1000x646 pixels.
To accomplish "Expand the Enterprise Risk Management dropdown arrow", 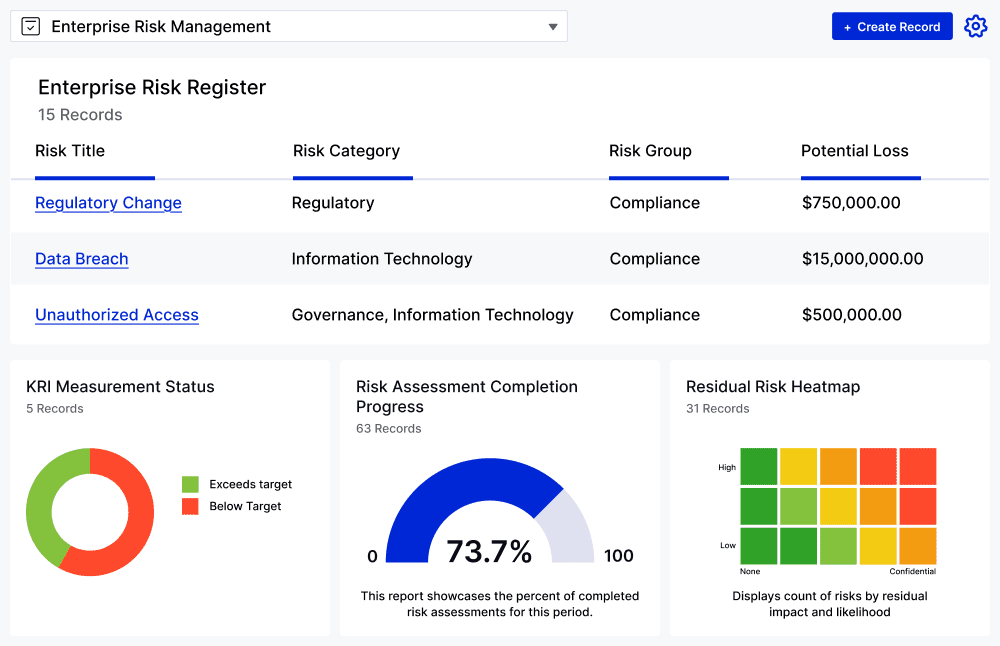I will pos(553,27).
